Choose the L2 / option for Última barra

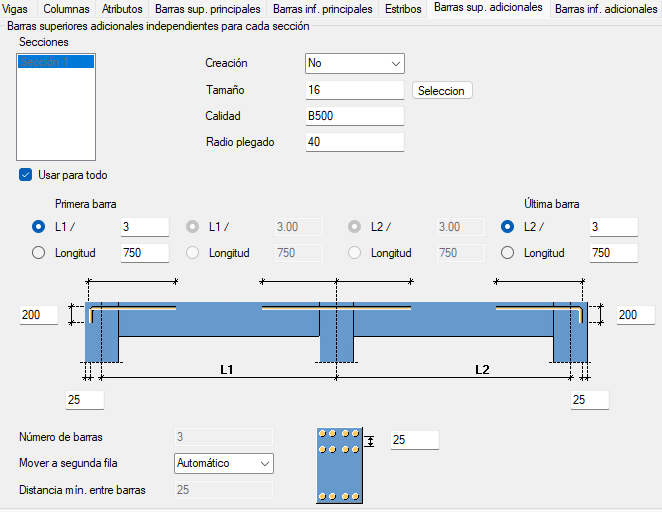(507, 227)
